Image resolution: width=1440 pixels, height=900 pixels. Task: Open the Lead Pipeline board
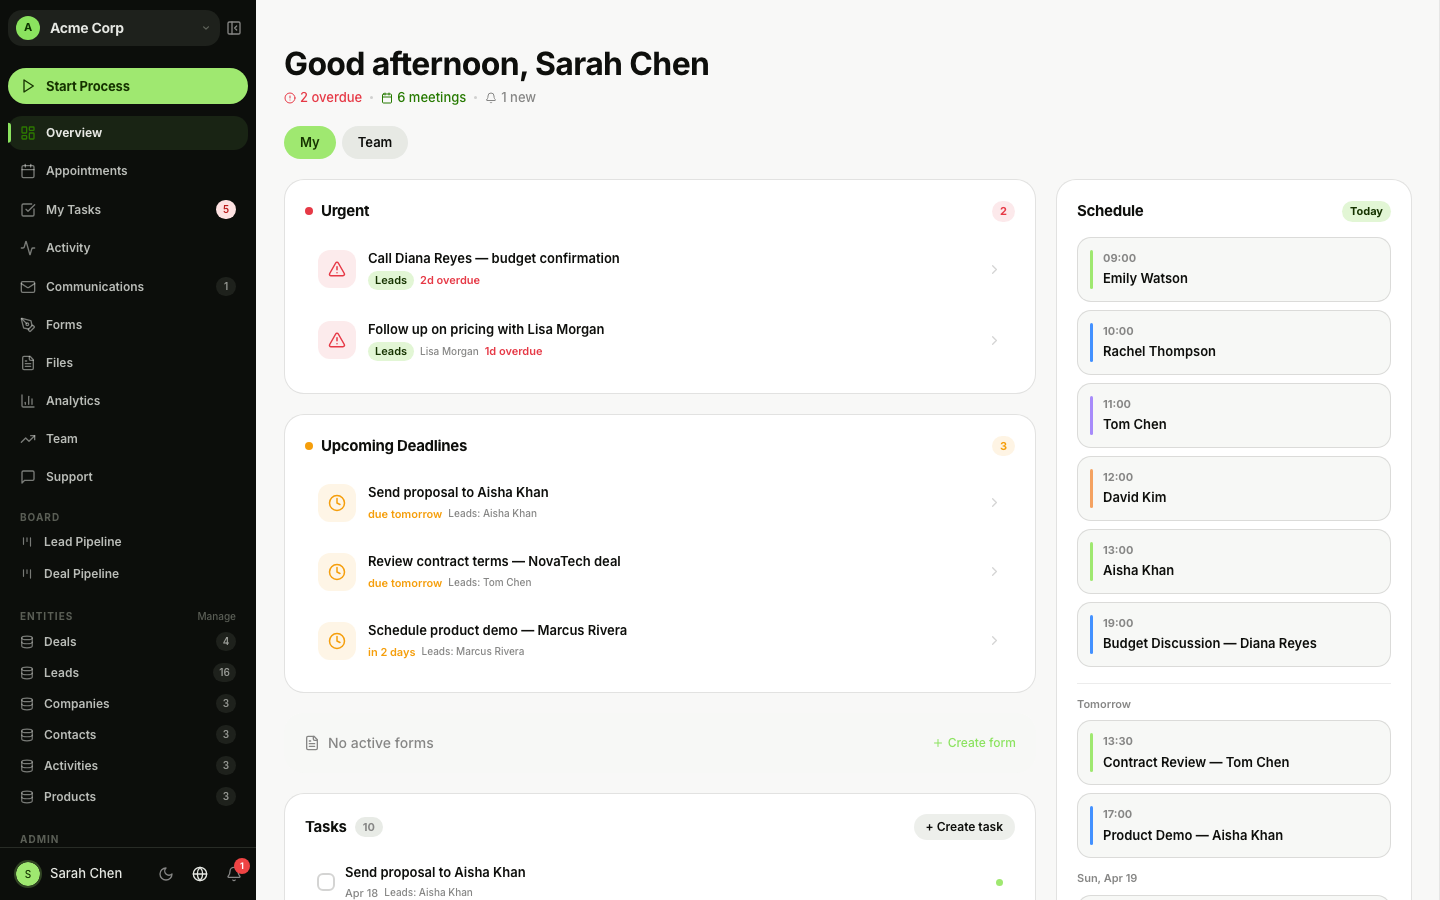[81, 541]
